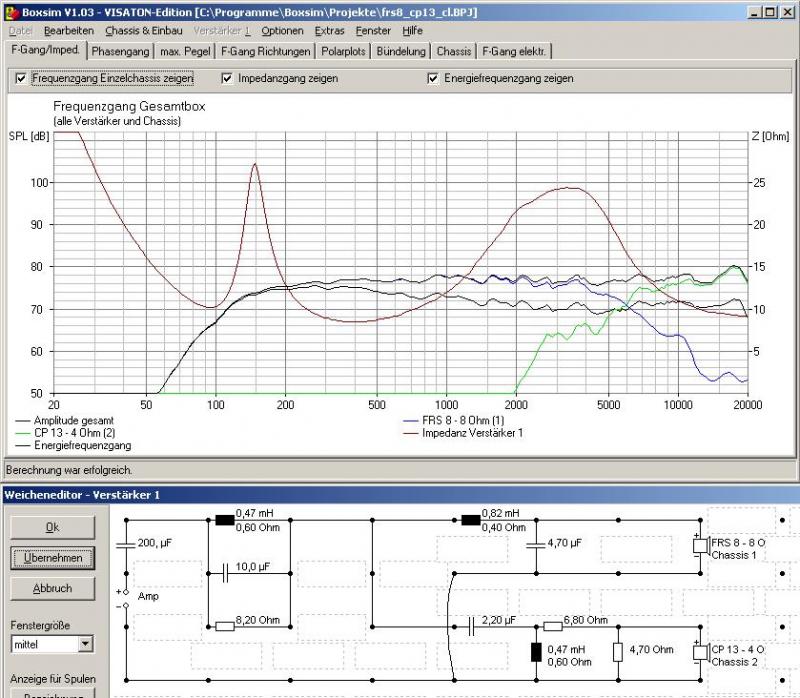Screen dimensions: 800x698
Task: Select the 4,70 Ohm resistor component
Action: tap(619, 652)
